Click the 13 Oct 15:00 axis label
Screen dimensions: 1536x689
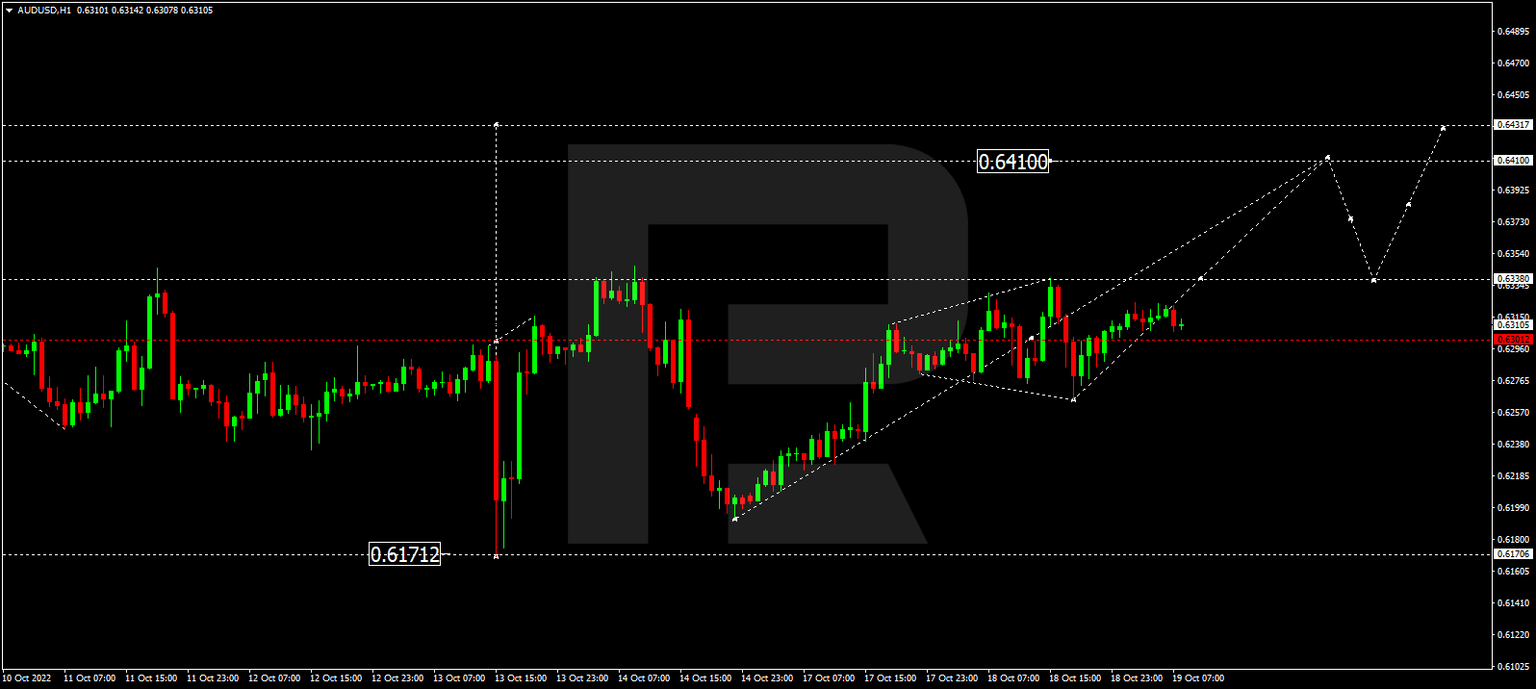(x=519, y=677)
